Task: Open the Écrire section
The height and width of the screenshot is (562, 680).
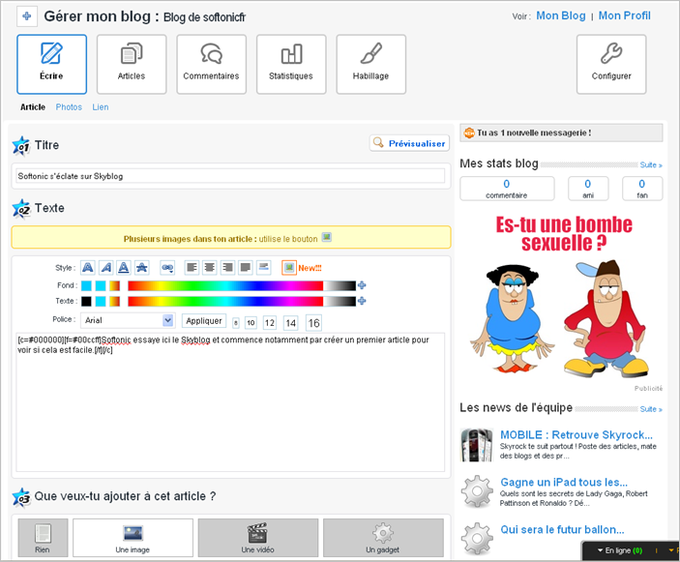Action: 52,64
